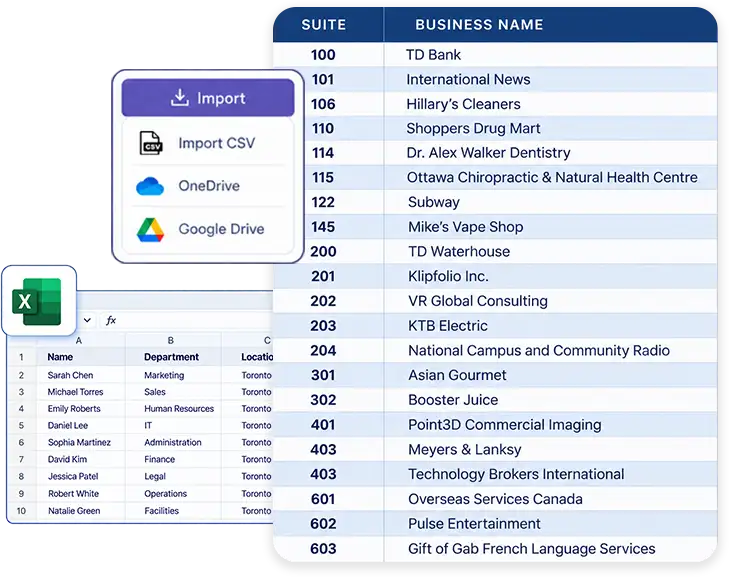The image size is (729, 577).
Task: Click the Finance cell
Action: click(x=173, y=459)
